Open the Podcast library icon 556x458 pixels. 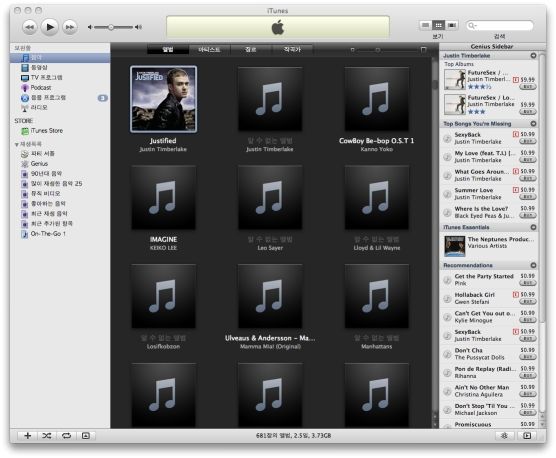pyautogui.click(x=25, y=88)
